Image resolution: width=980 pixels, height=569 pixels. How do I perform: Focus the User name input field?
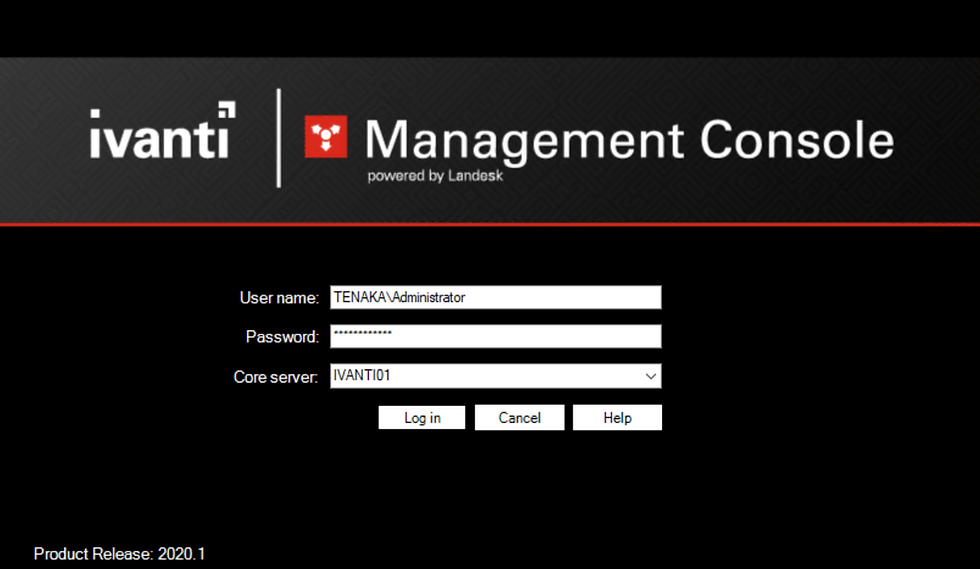(496, 298)
